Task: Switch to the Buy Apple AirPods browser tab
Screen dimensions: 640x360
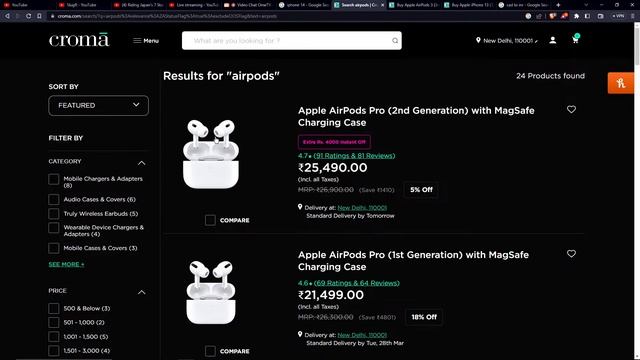Action: point(412,5)
